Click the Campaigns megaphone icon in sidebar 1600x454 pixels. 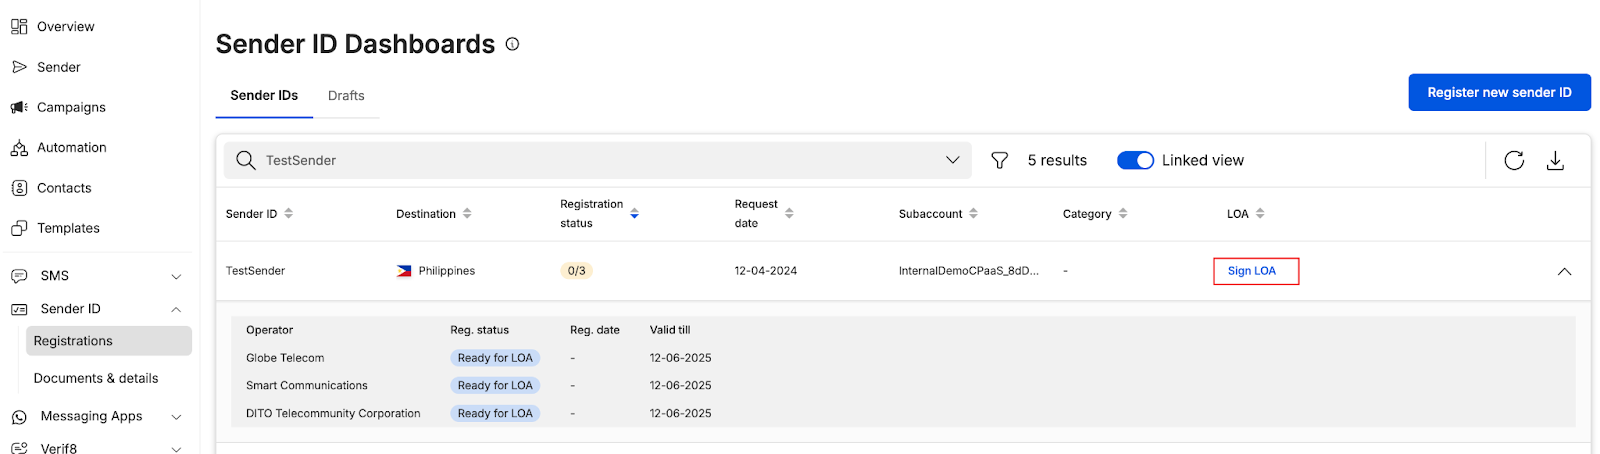click(x=19, y=107)
